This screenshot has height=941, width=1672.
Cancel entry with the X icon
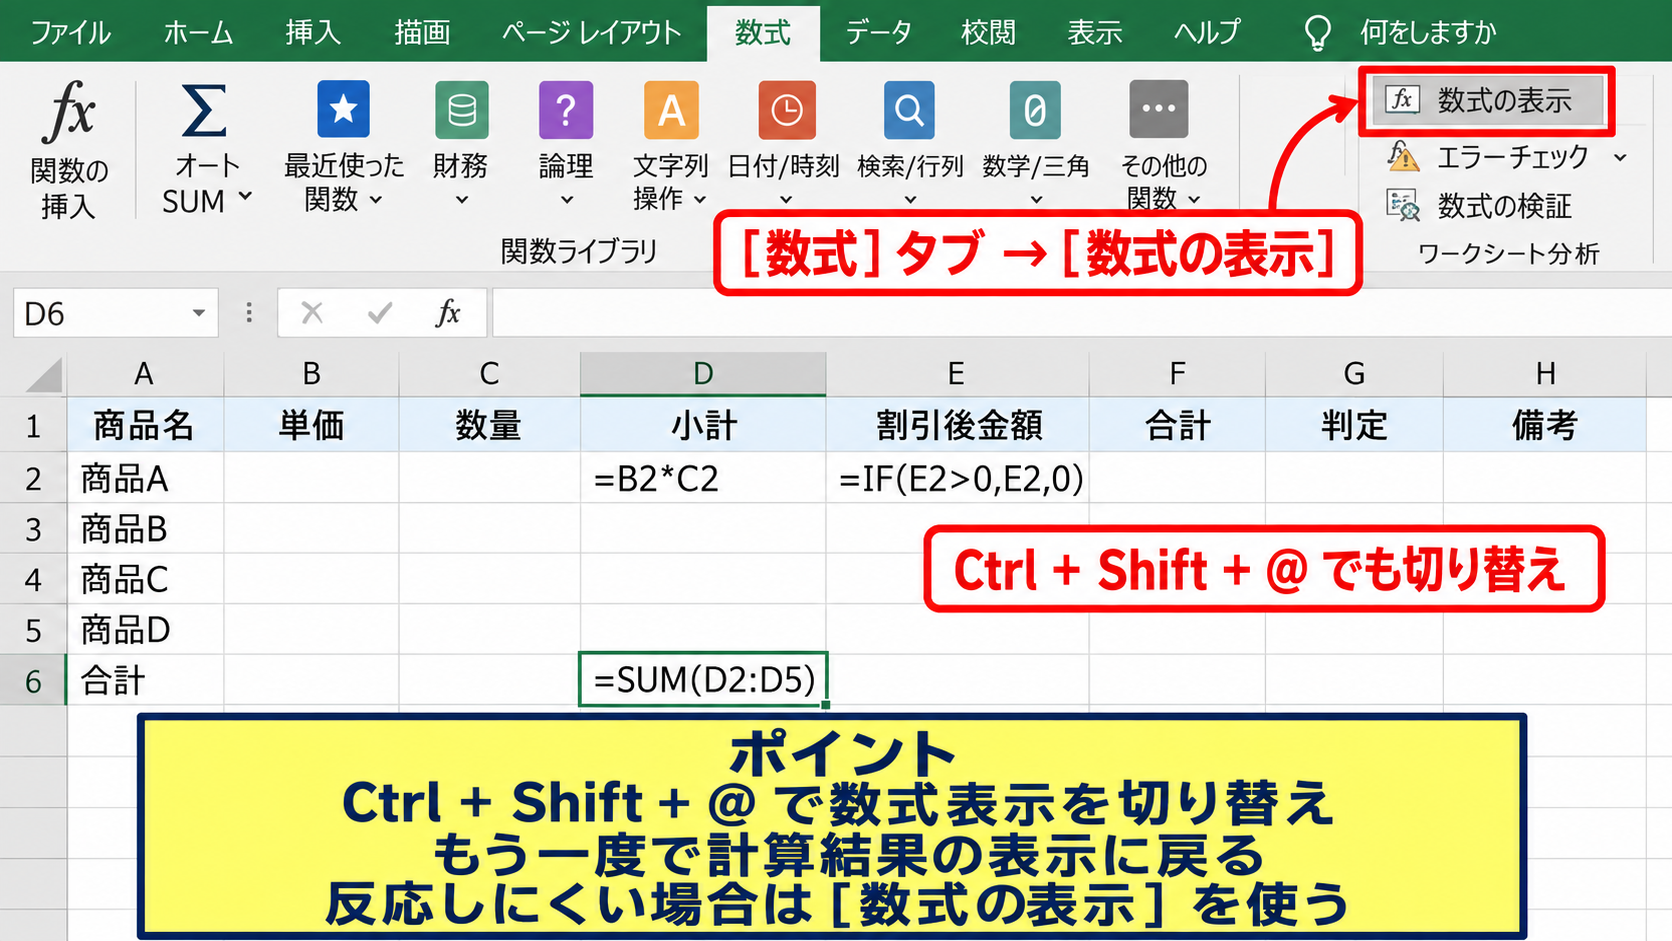coord(312,313)
